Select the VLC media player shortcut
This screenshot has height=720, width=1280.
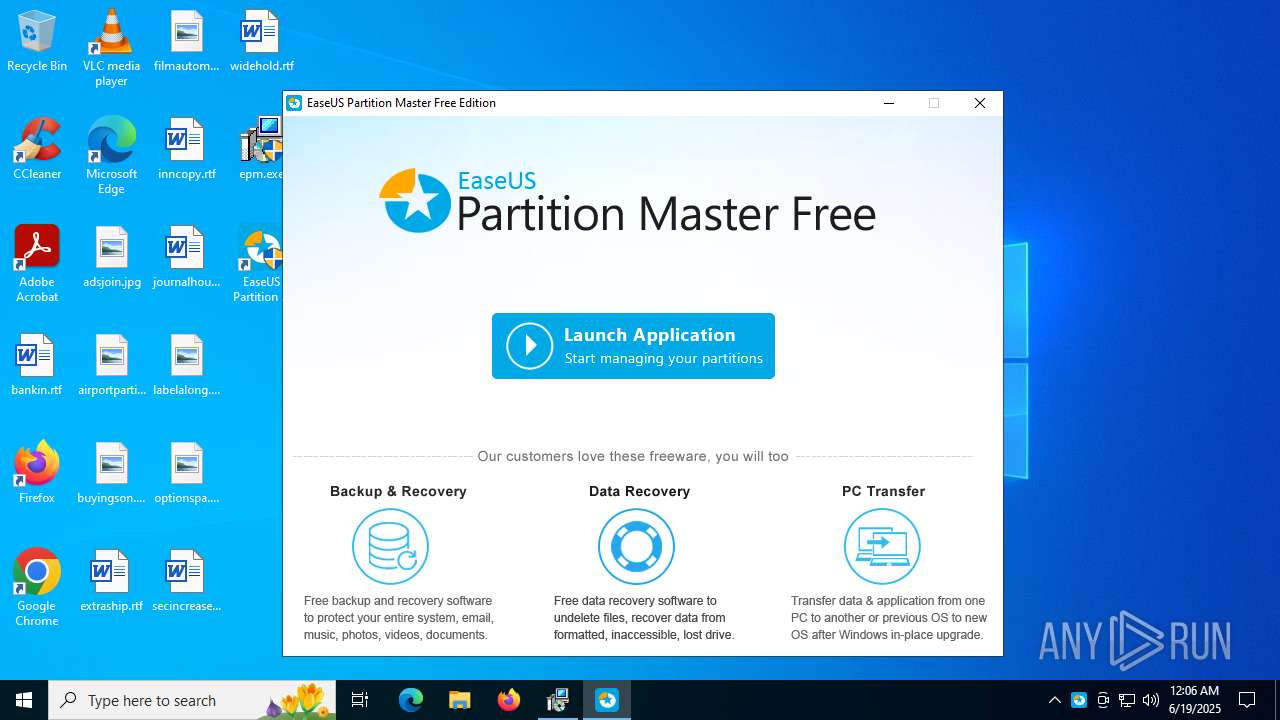[x=111, y=48]
